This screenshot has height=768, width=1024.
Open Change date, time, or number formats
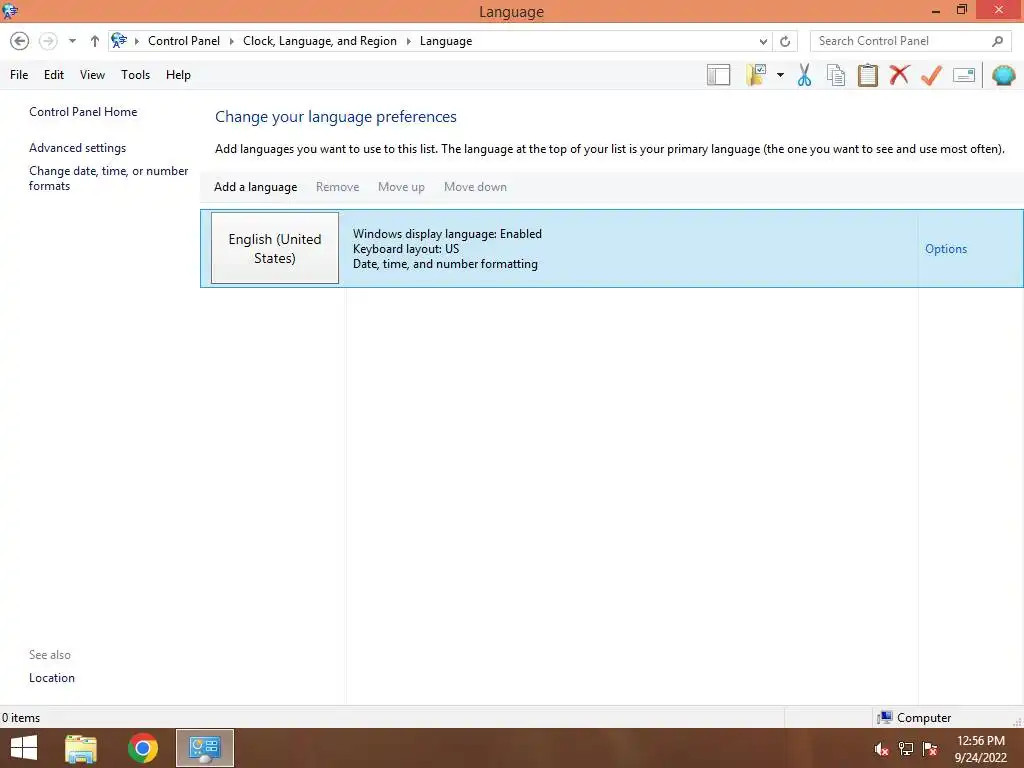pos(108,178)
